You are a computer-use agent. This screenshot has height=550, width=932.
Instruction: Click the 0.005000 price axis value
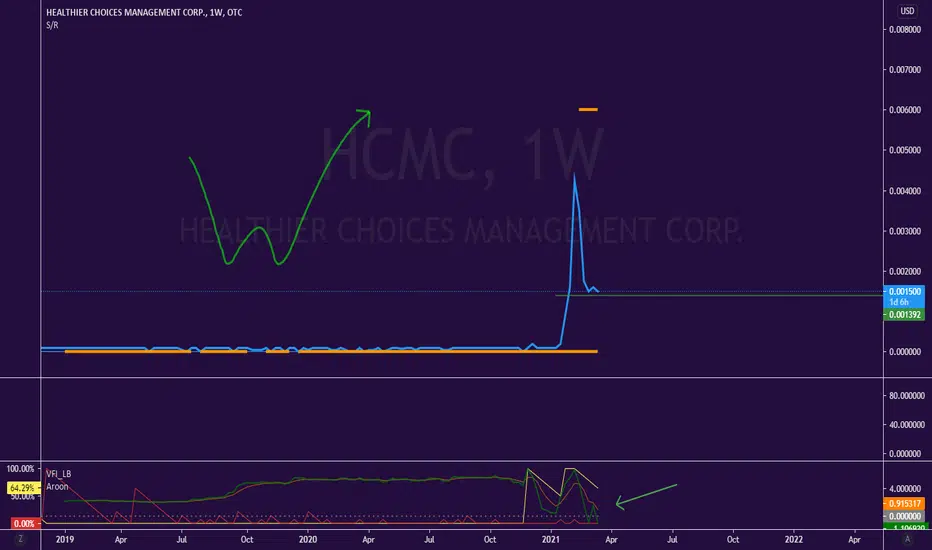905,150
